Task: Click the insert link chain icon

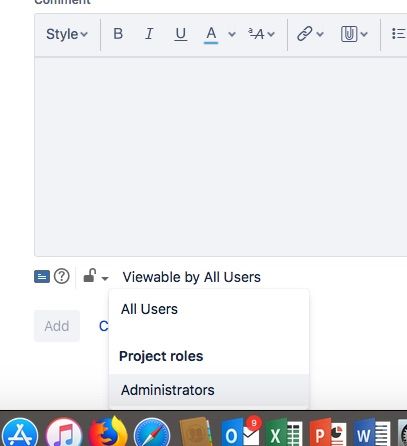Action: 305,34
